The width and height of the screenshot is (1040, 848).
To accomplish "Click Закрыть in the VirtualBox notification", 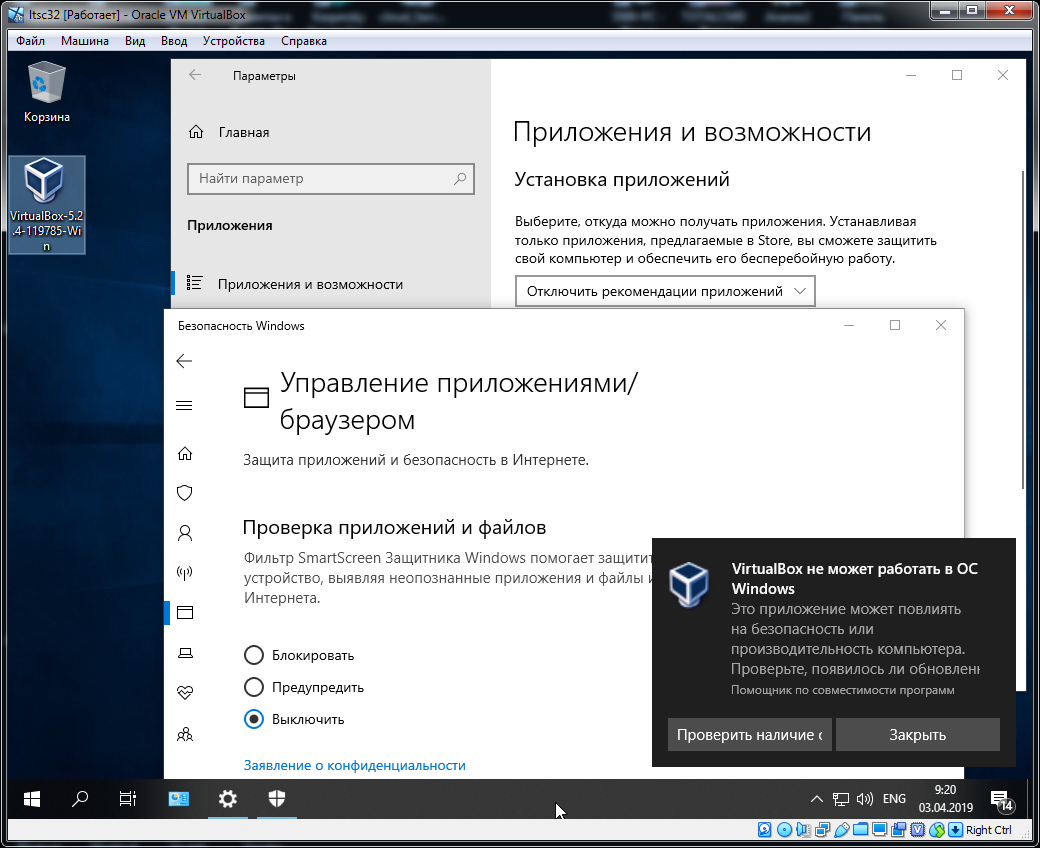I will [917, 735].
